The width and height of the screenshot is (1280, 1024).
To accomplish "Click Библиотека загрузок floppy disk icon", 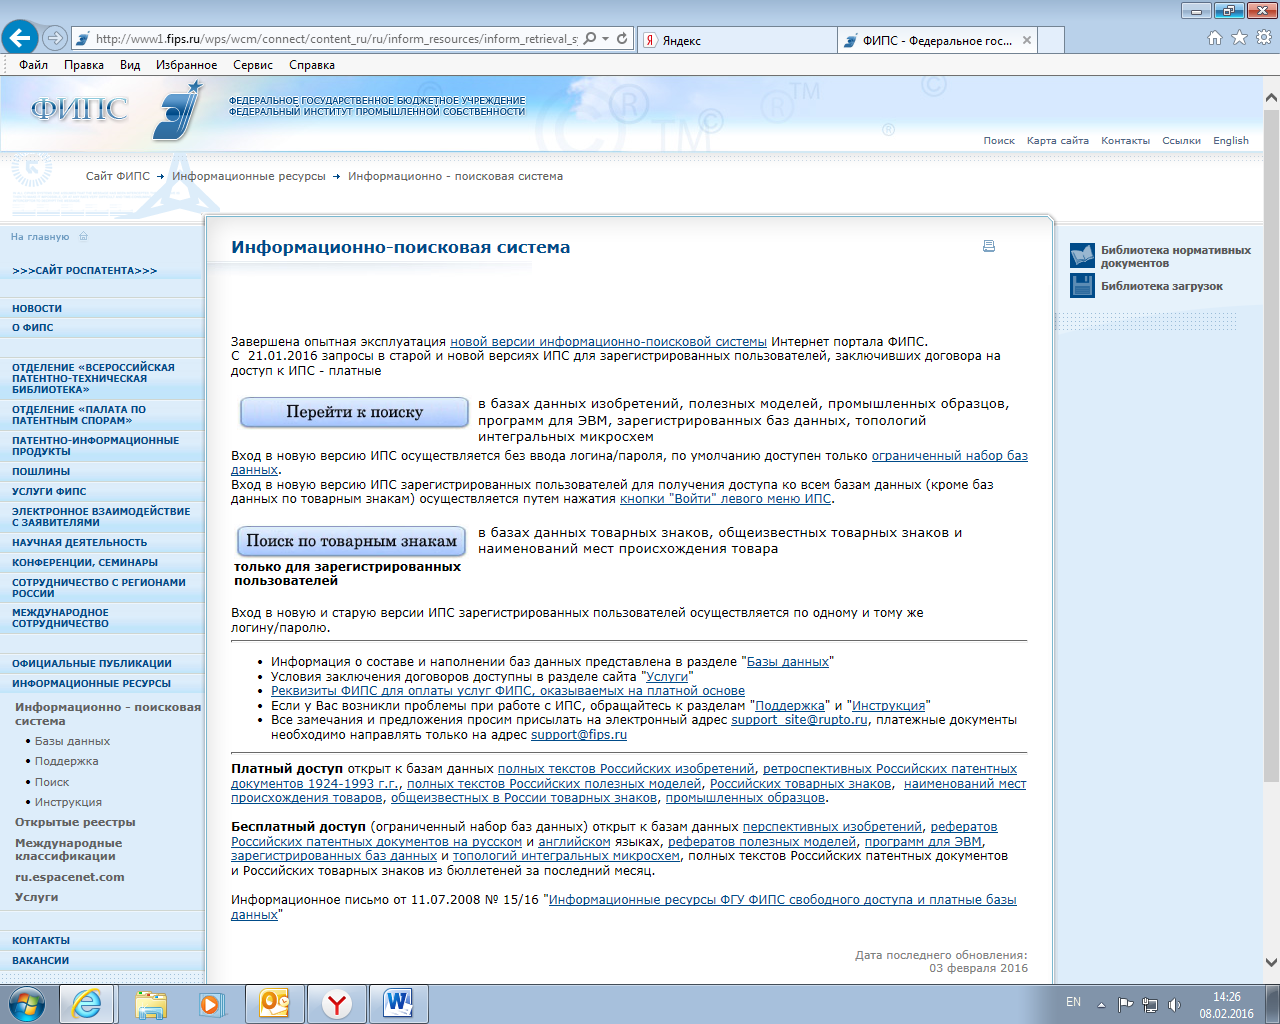I will click(1082, 286).
